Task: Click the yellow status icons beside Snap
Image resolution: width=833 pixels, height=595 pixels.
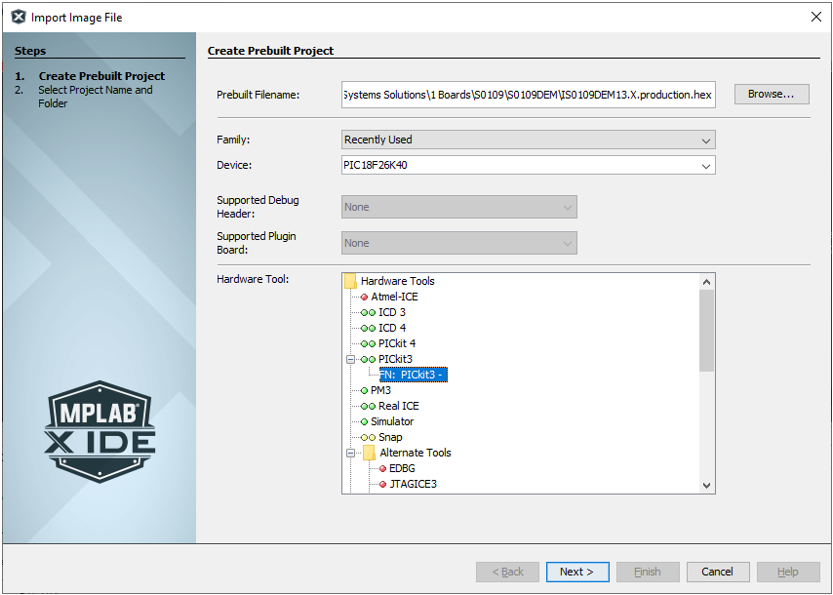Action: click(x=368, y=438)
